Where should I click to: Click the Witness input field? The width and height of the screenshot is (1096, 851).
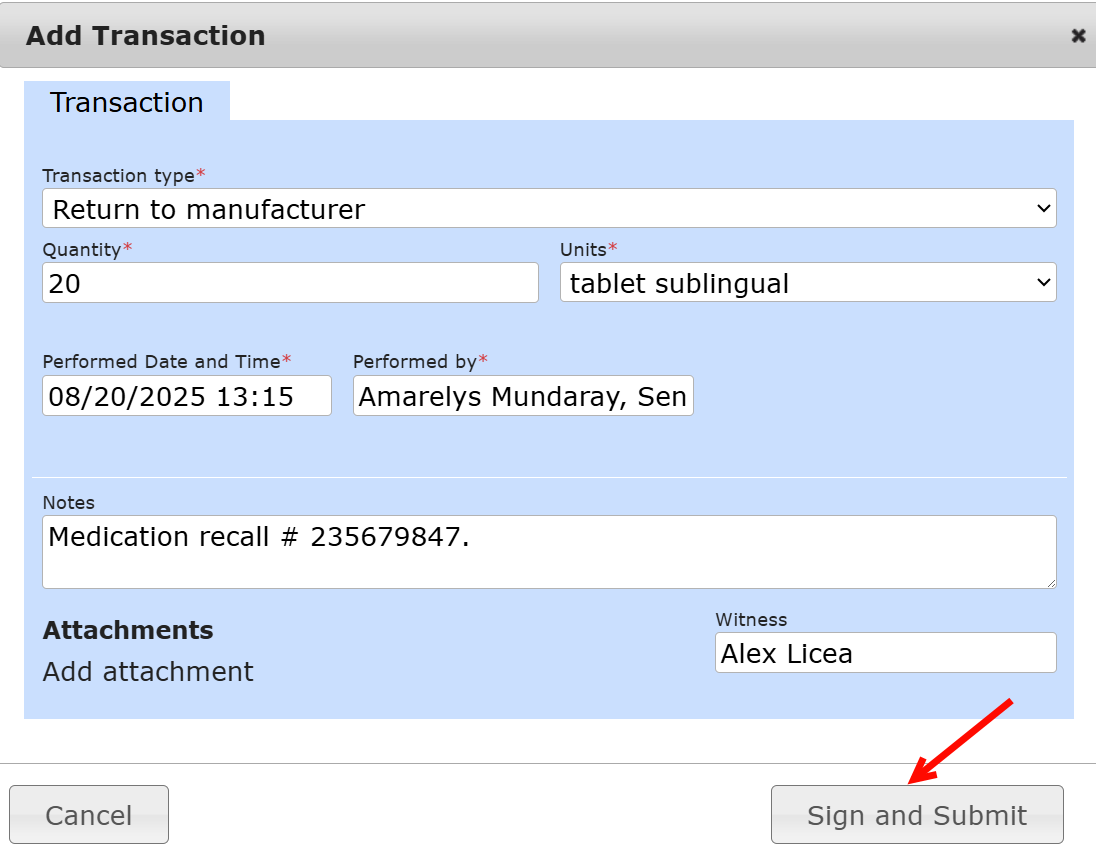tap(885, 653)
